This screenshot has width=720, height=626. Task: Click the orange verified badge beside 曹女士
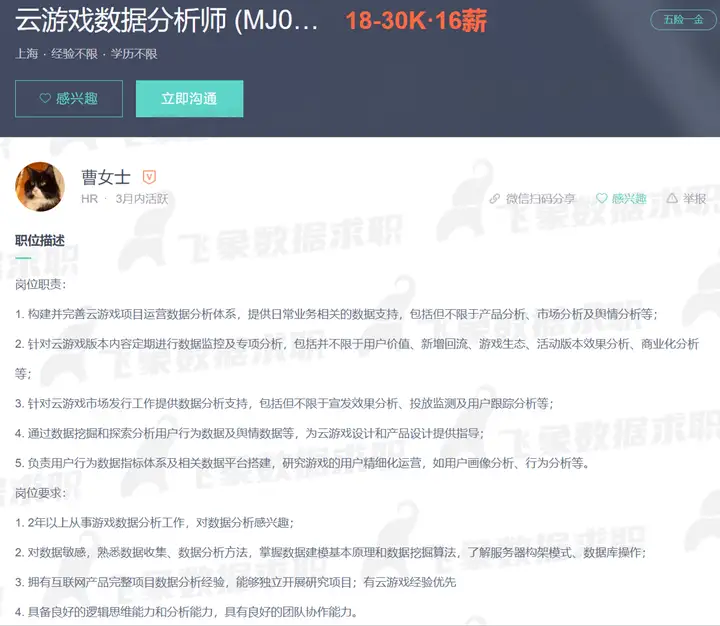coord(149,177)
